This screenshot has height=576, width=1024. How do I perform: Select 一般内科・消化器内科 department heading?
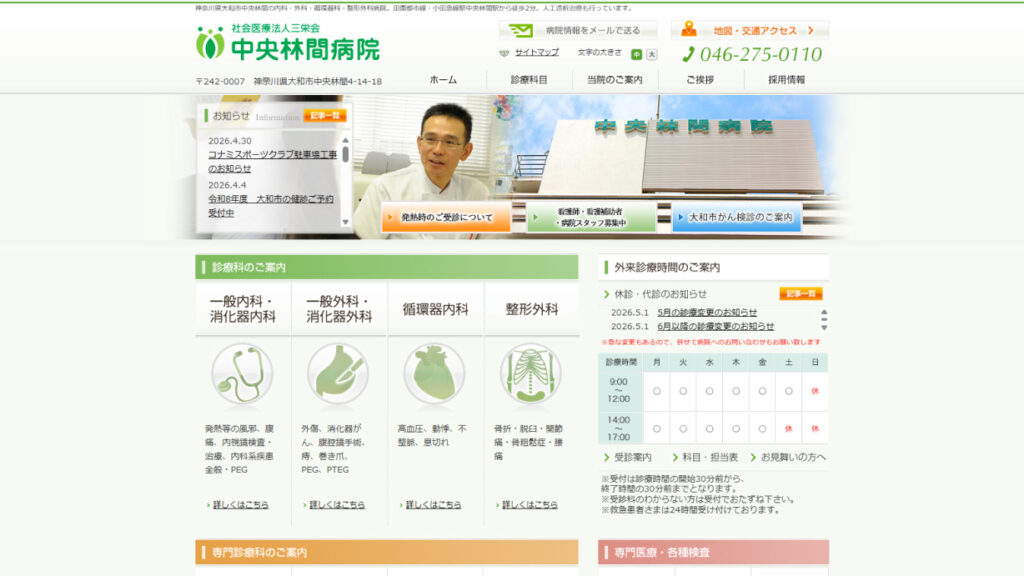[x=243, y=309]
